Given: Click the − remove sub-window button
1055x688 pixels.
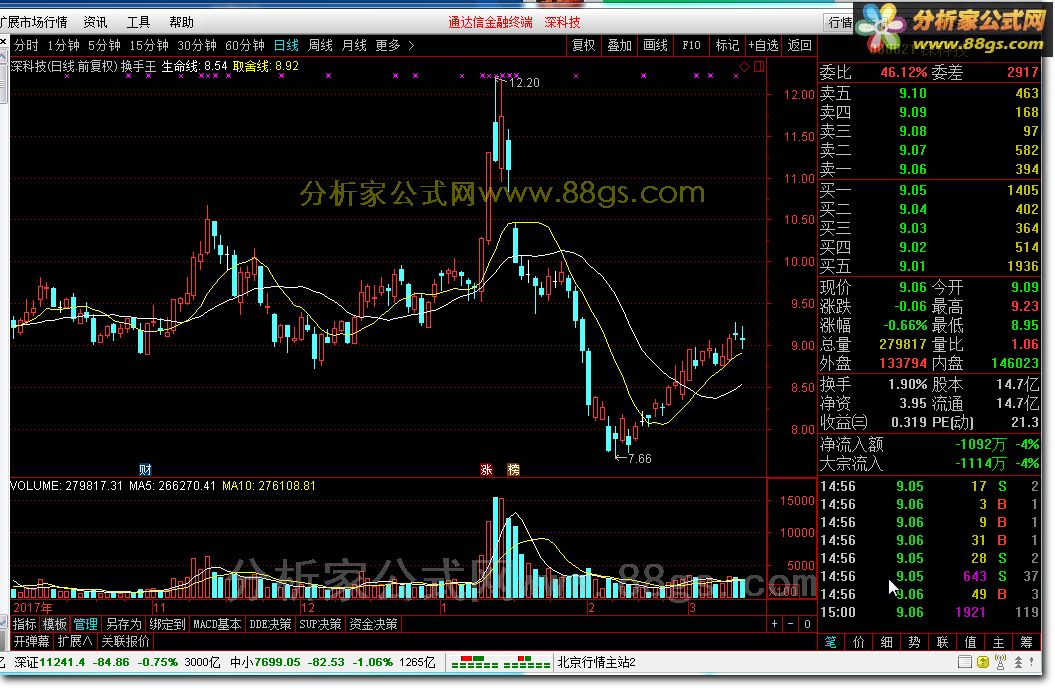Looking at the screenshot, I should 791,624.
